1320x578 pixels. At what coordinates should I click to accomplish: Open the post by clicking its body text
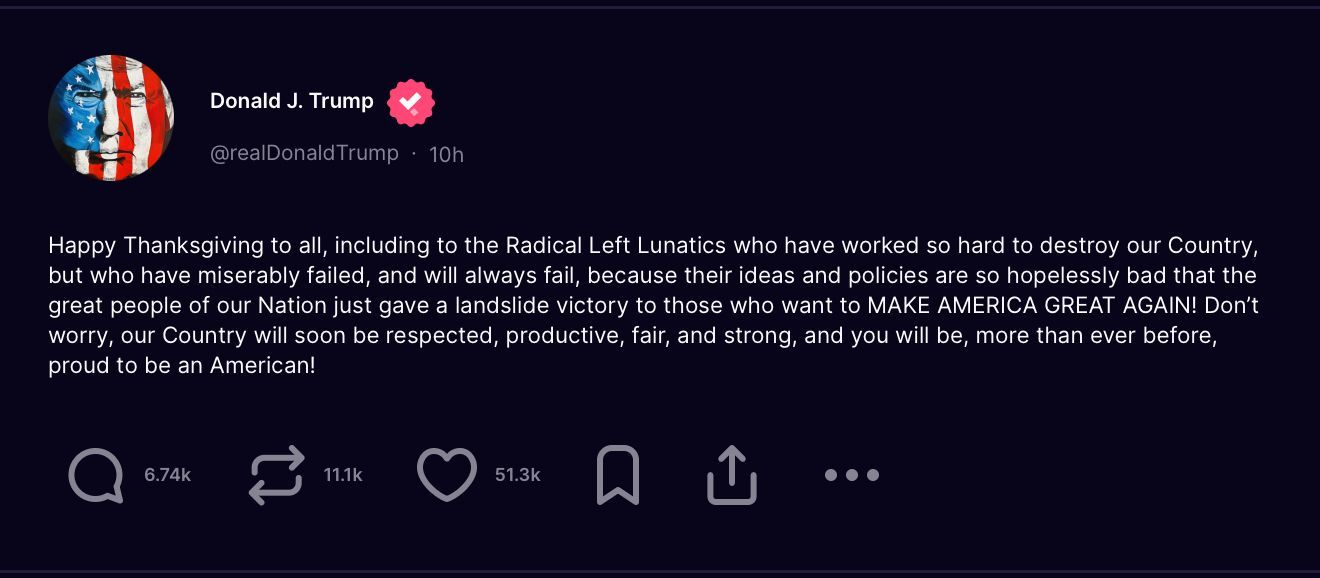point(653,306)
